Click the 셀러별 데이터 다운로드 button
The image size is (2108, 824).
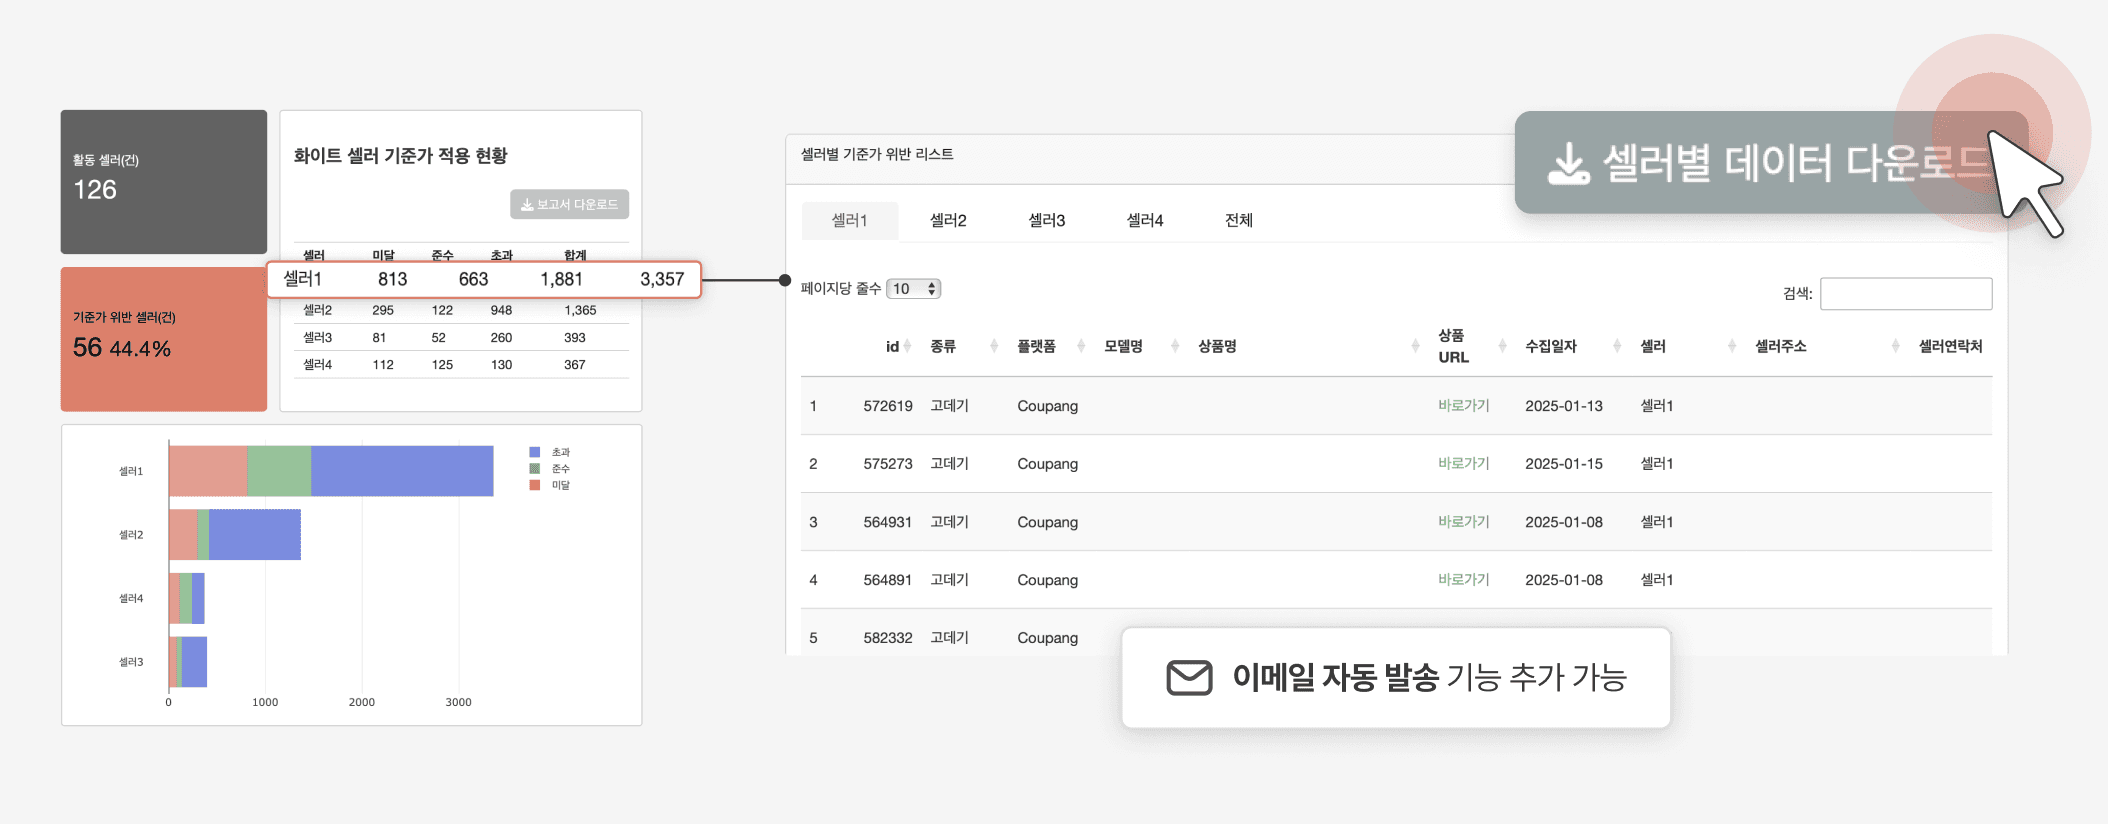click(1771, 162)
